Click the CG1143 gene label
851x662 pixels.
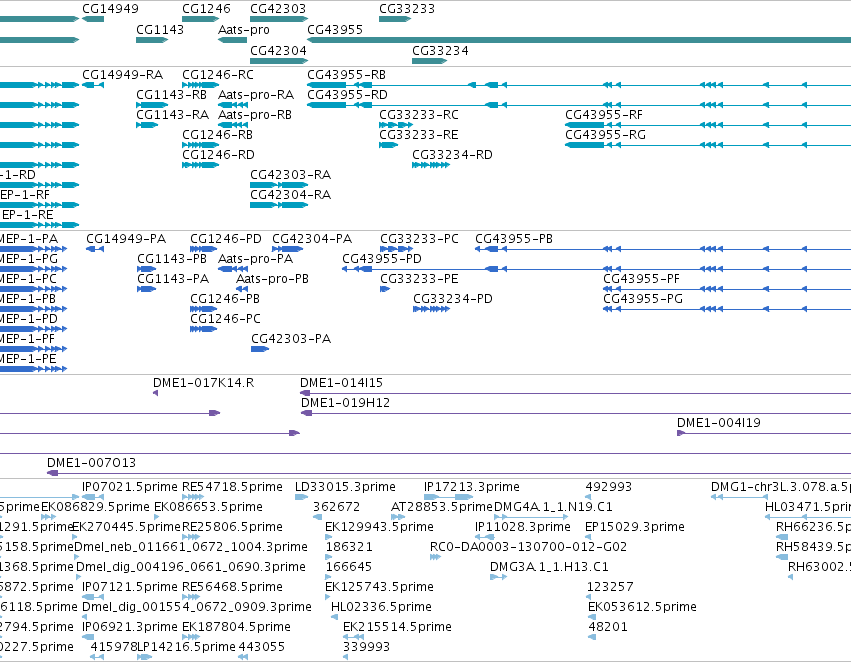click(160, 29)
